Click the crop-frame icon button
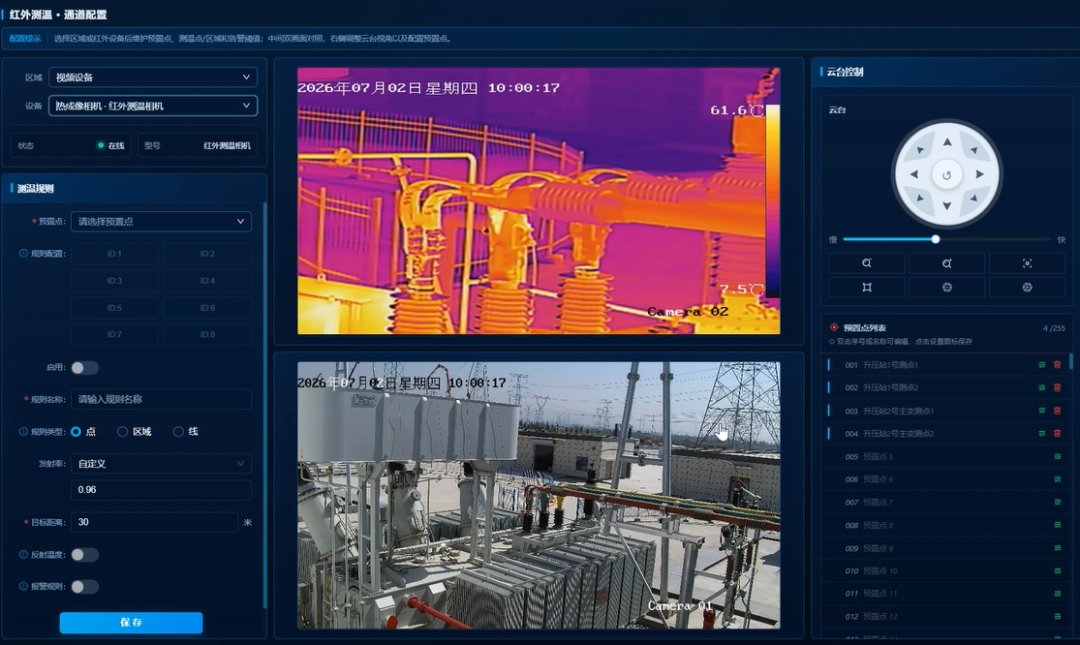This screenshot has width=1080, height=645. (x=866, y=287)
